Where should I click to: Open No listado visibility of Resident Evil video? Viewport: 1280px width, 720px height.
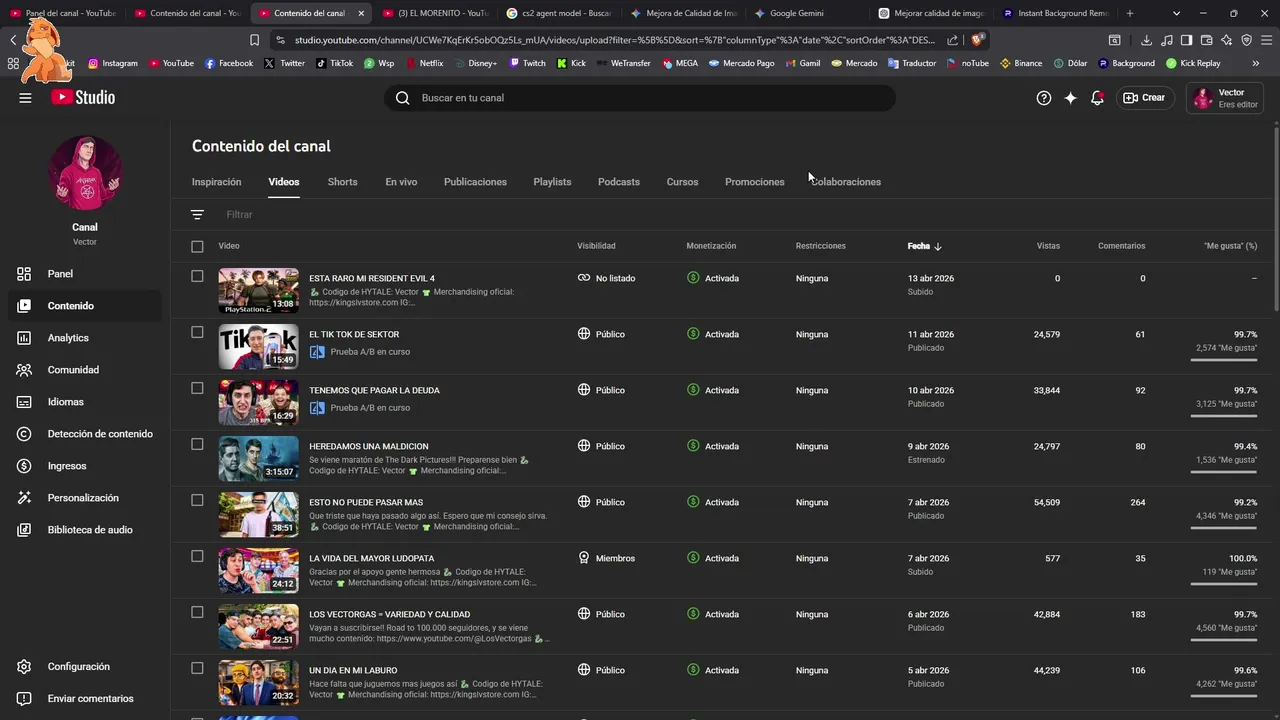click(x=606, y=278)
